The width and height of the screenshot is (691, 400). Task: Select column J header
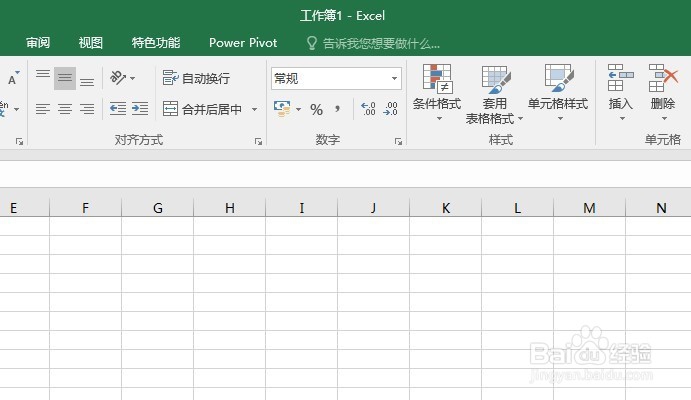pyautogui.click(x=374, y=208)
